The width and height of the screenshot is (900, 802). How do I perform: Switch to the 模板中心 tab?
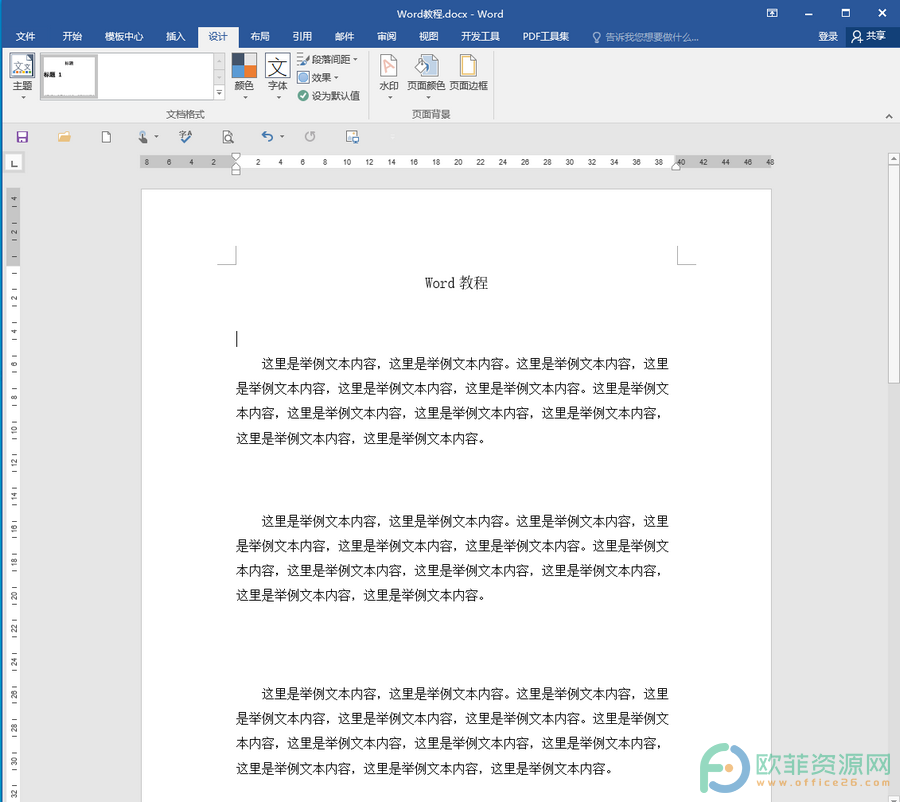124,37
